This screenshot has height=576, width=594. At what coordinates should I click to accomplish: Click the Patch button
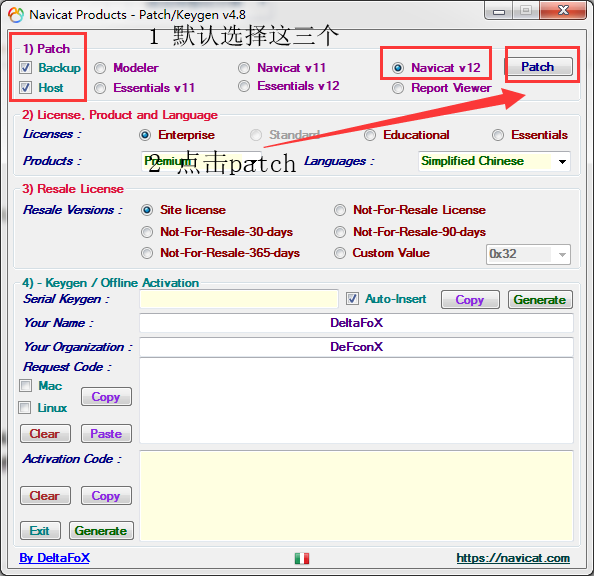[x=539, y=67]
